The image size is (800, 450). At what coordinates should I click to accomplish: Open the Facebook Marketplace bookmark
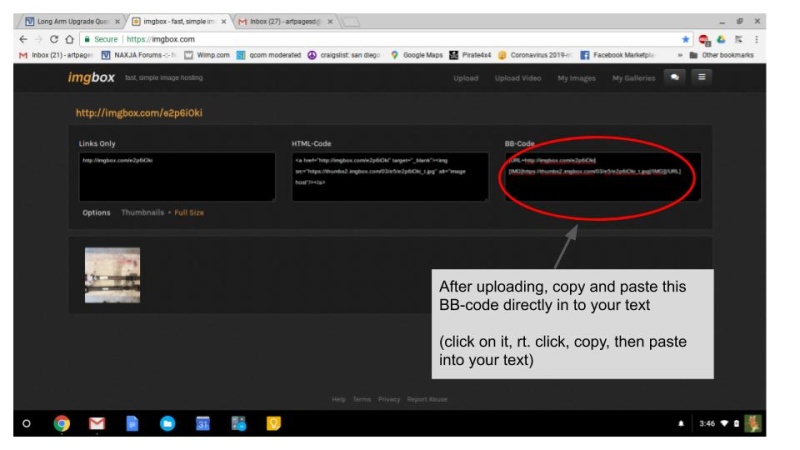pyautogui.click(x=617, y=55)
